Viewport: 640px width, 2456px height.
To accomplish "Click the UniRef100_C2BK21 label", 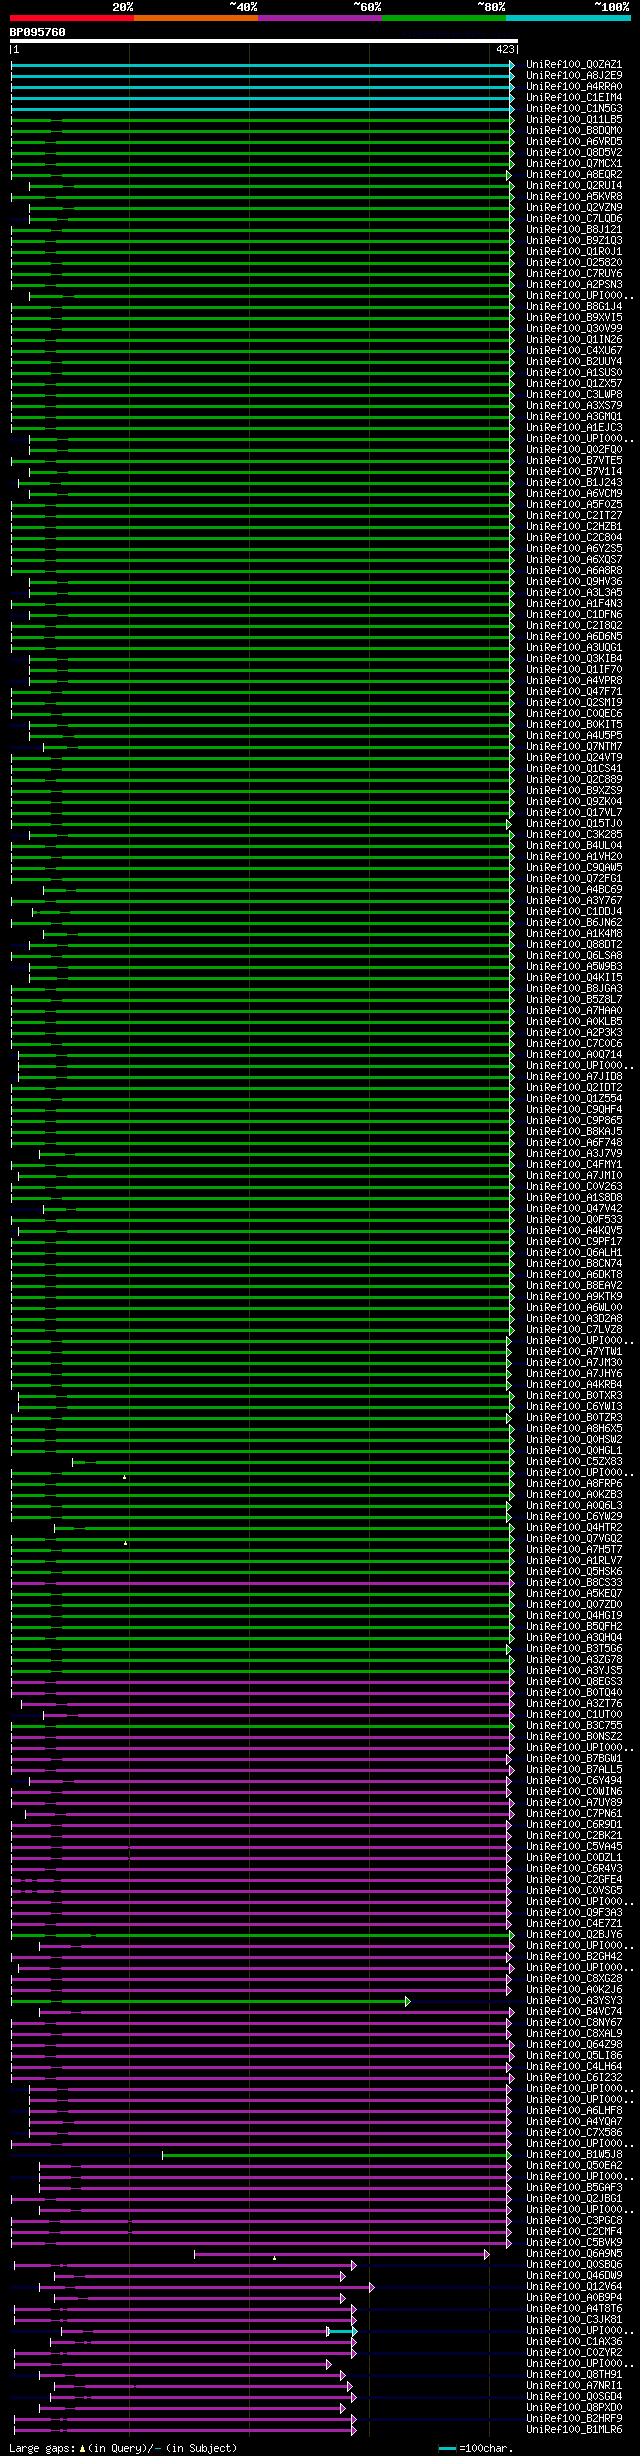I will pyautogui.click(x=574, y=1836).
